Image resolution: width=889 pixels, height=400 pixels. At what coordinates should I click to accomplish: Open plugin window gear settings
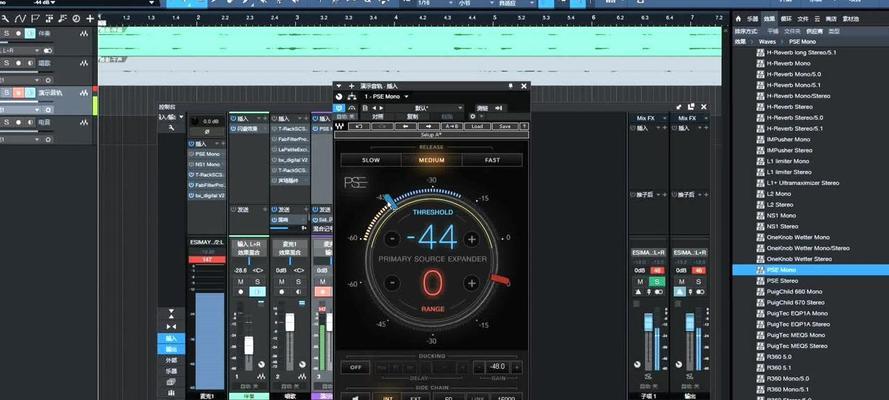[474, 117]
